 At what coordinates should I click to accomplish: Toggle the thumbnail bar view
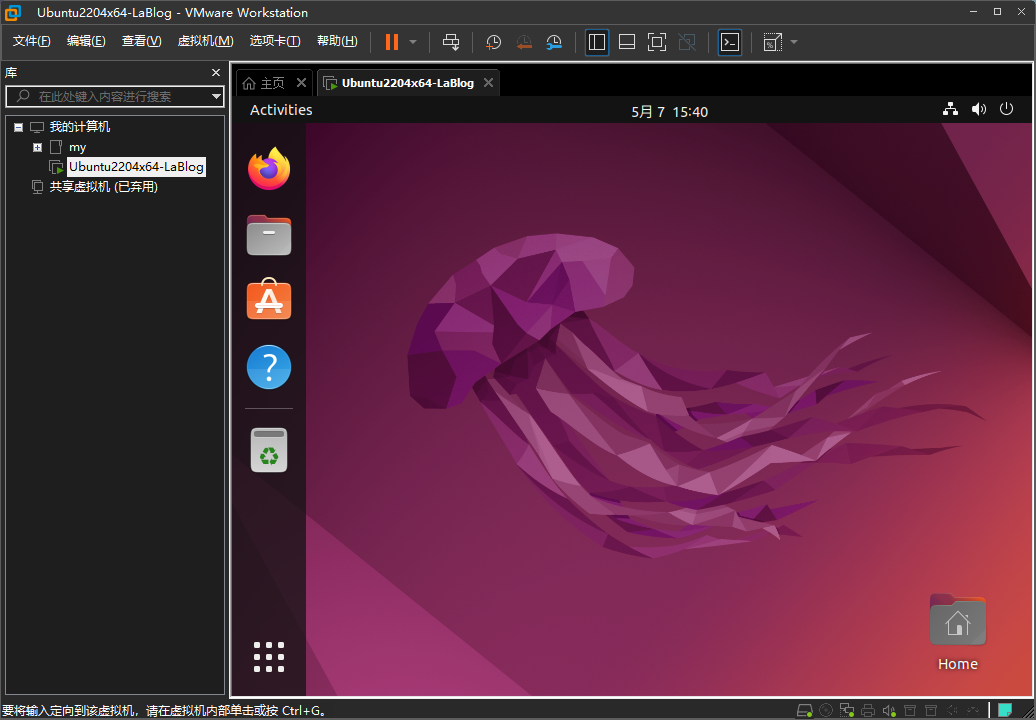pyautogui.click(x=627, y=42)
